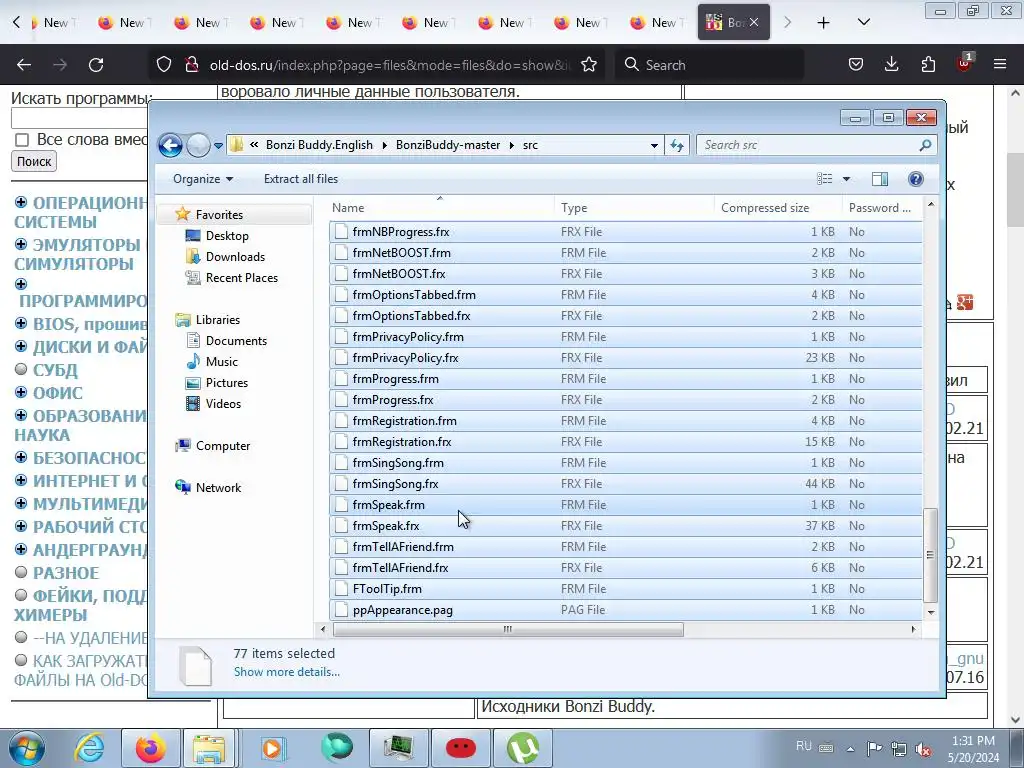Select Network in navigation pane
Image resolution: width=1024 pixels, height=768 pixels.
(x=218, y=487)
